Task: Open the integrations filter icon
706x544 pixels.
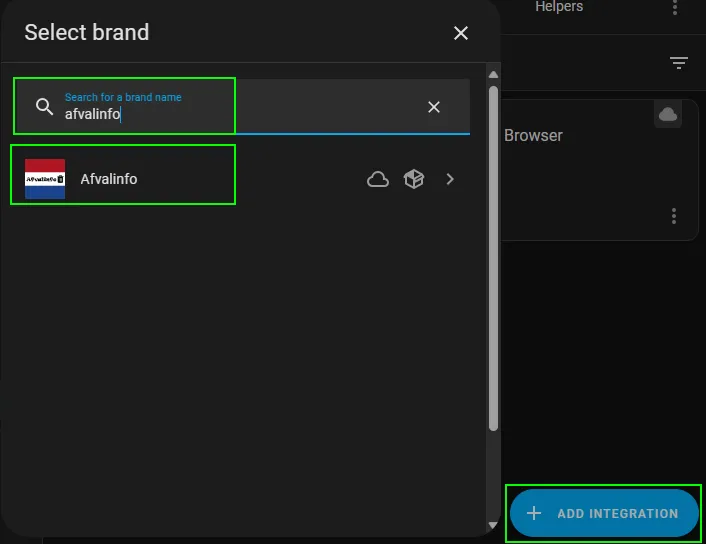Action: coord(679,63)
